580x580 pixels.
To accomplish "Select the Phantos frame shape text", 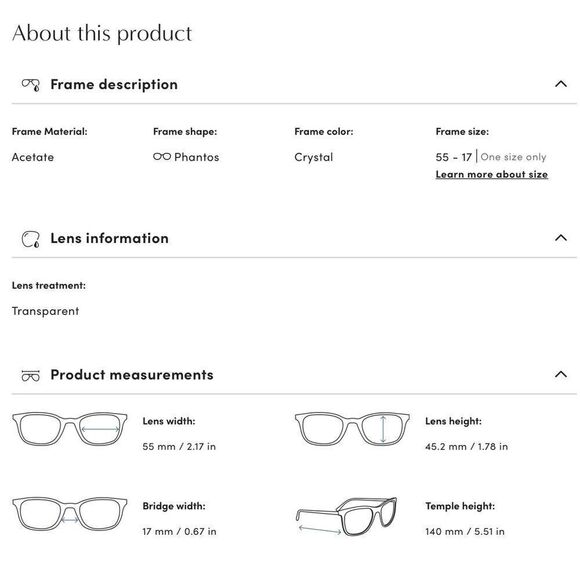I will point(197,157).
